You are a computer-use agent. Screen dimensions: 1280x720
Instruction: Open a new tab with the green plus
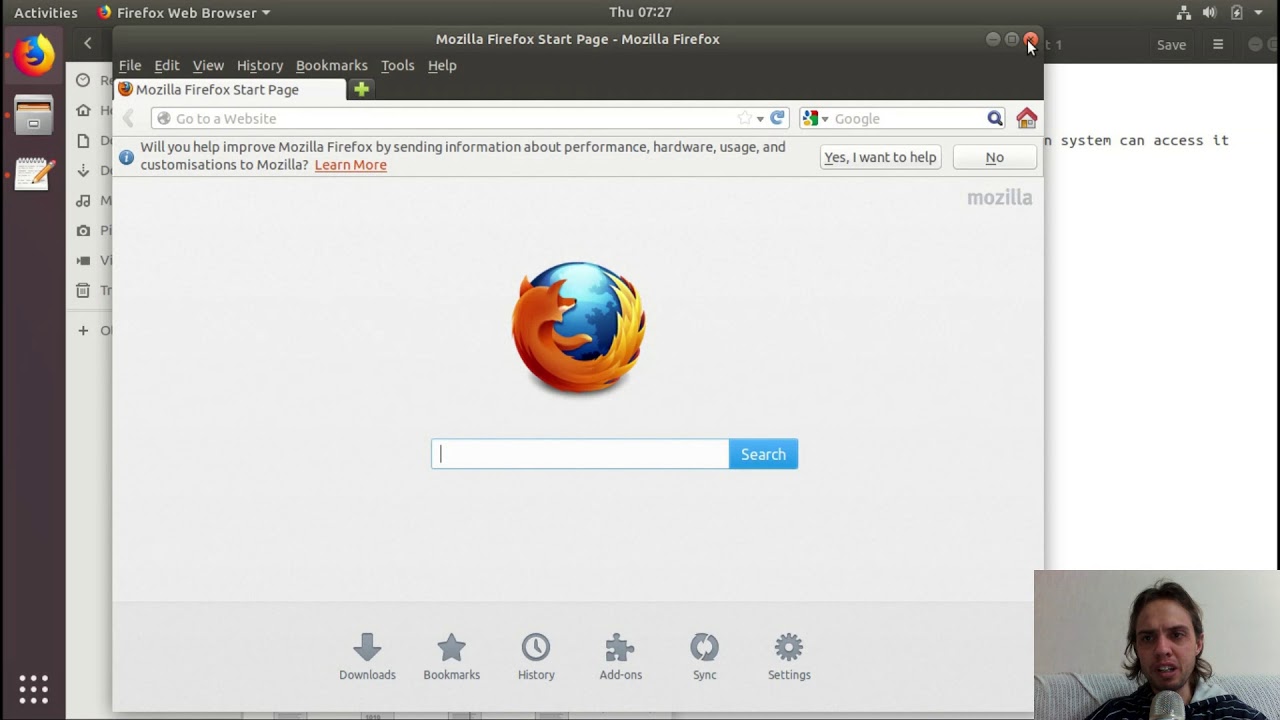point(361,89)
